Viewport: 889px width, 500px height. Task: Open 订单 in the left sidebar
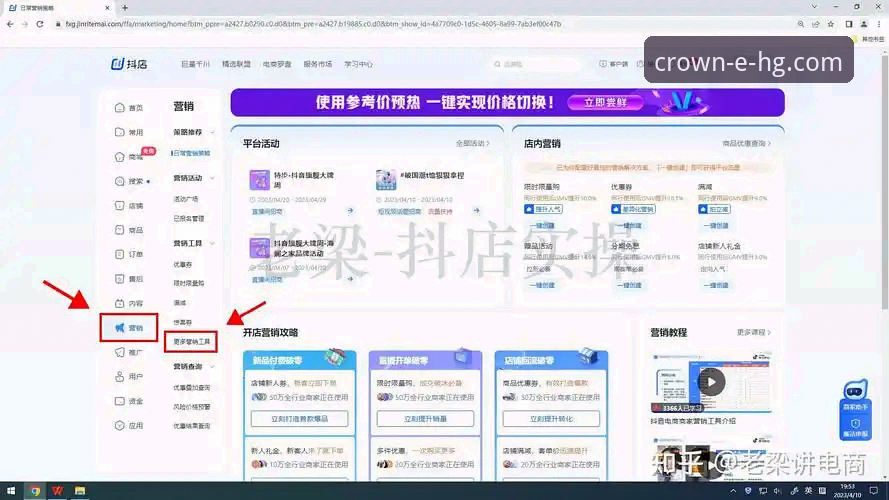point(129,255)
